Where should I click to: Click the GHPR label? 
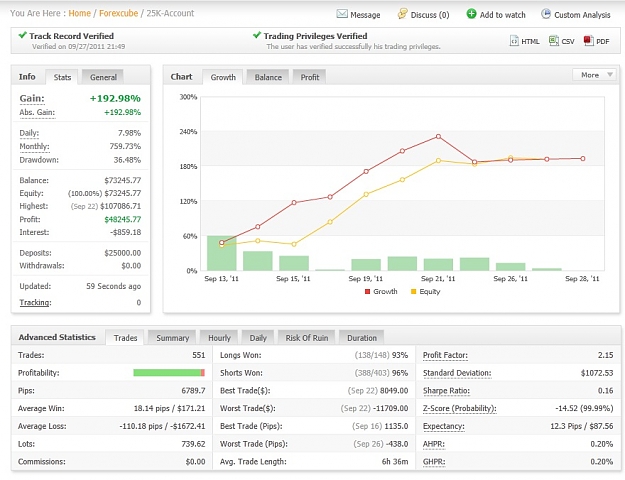(x=434, y=462)
